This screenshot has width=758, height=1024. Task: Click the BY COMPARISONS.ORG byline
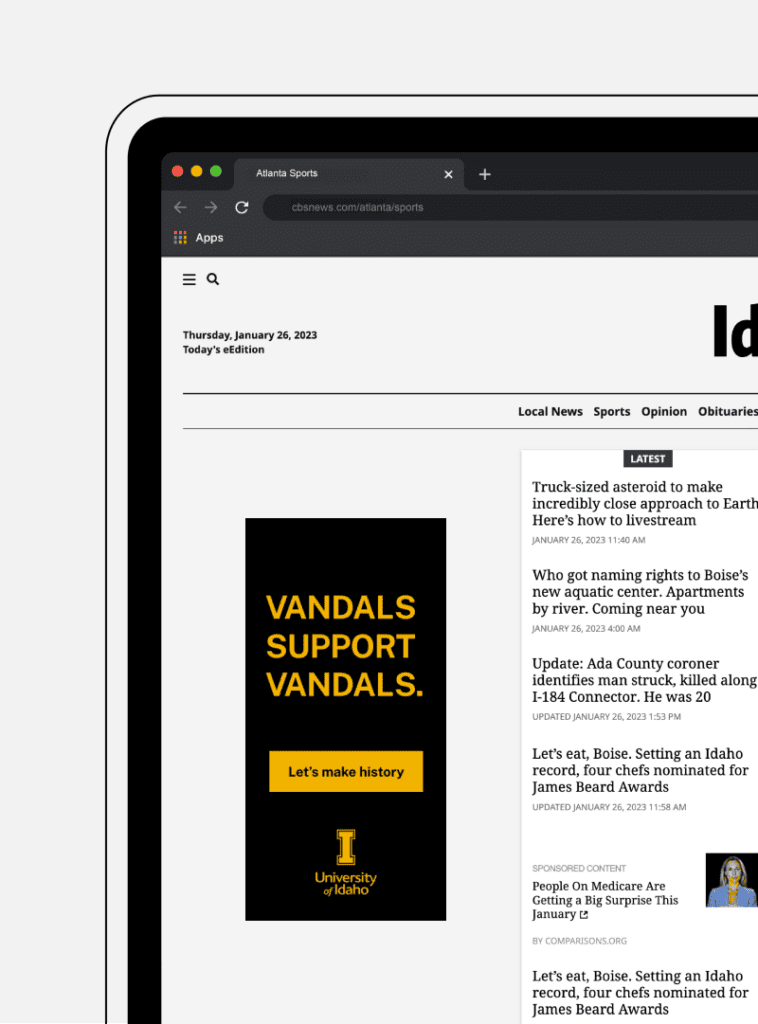[579, 941]
